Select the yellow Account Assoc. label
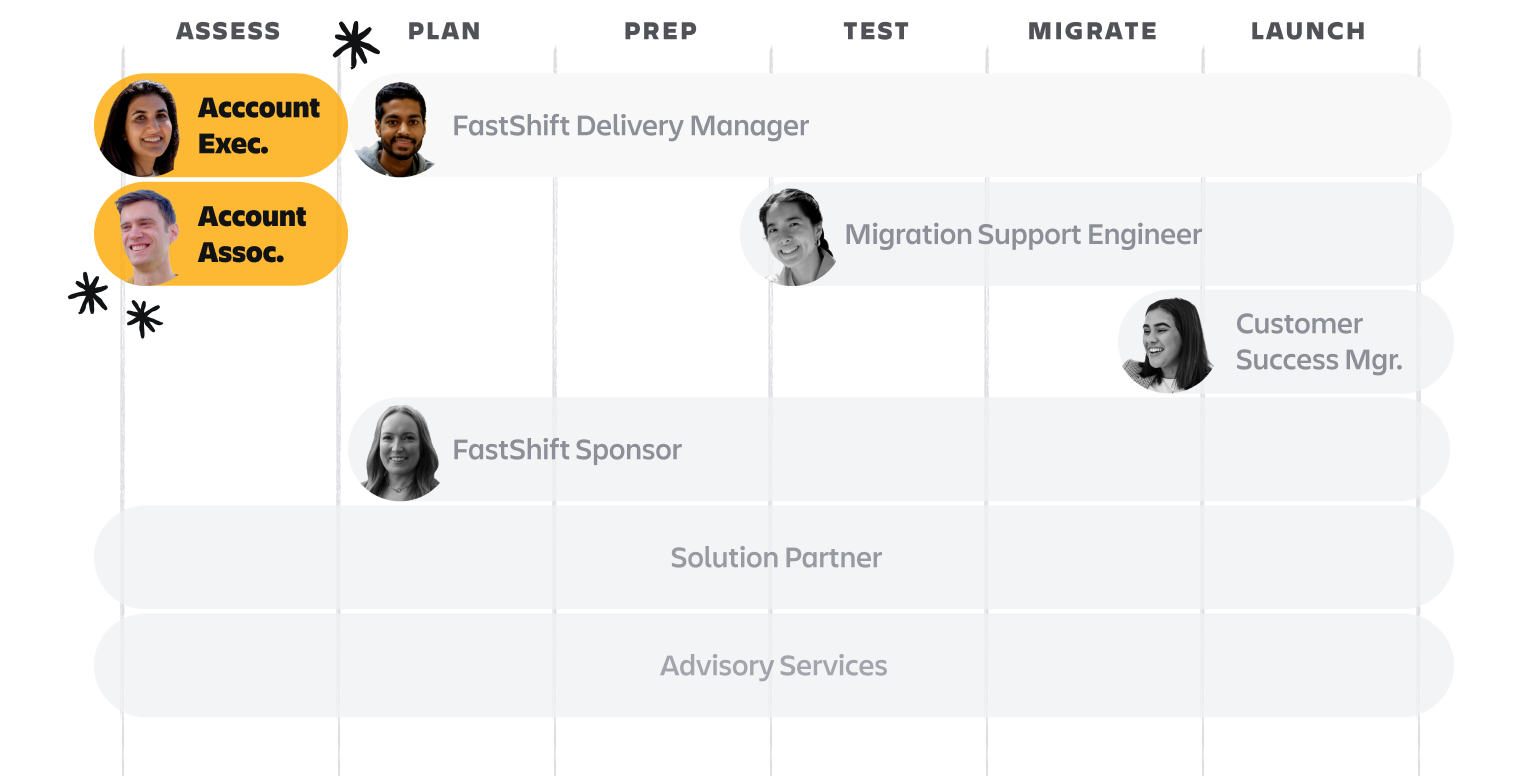 pyautogui.click(x=252, y=234)
